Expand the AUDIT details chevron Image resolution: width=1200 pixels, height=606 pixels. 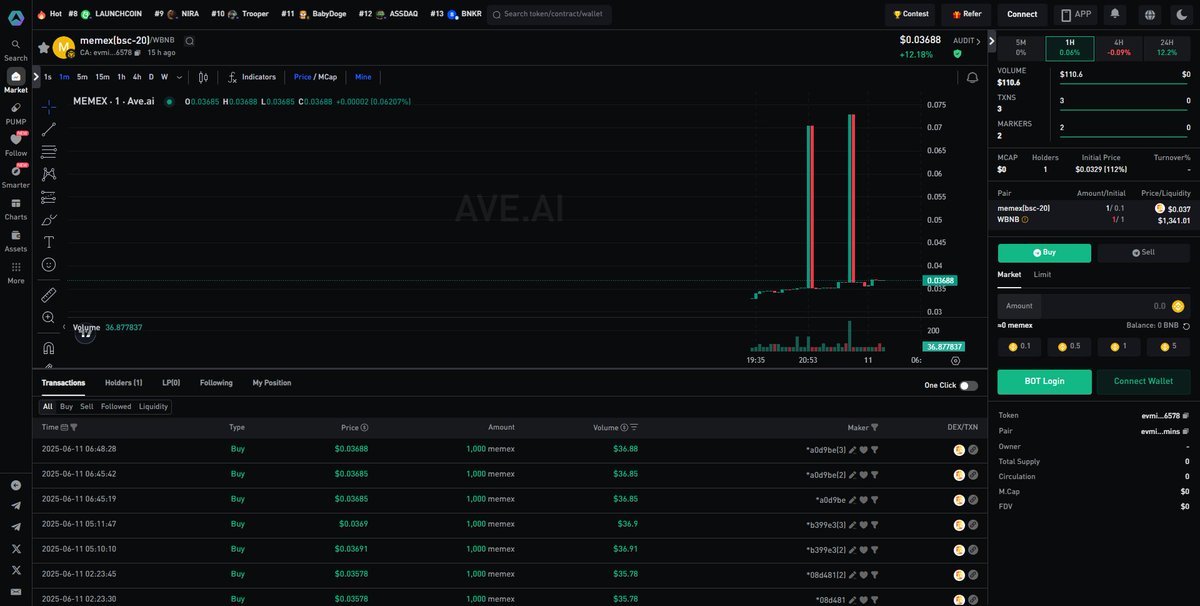(x=981, y=41)
